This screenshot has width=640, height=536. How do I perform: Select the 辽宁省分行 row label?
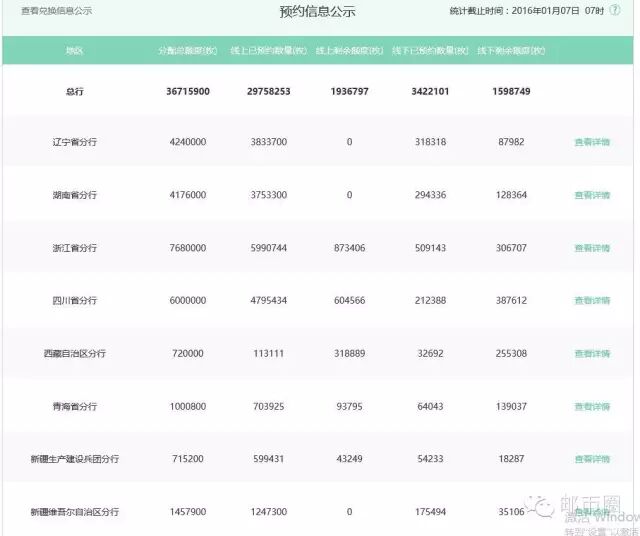(74, 142)
